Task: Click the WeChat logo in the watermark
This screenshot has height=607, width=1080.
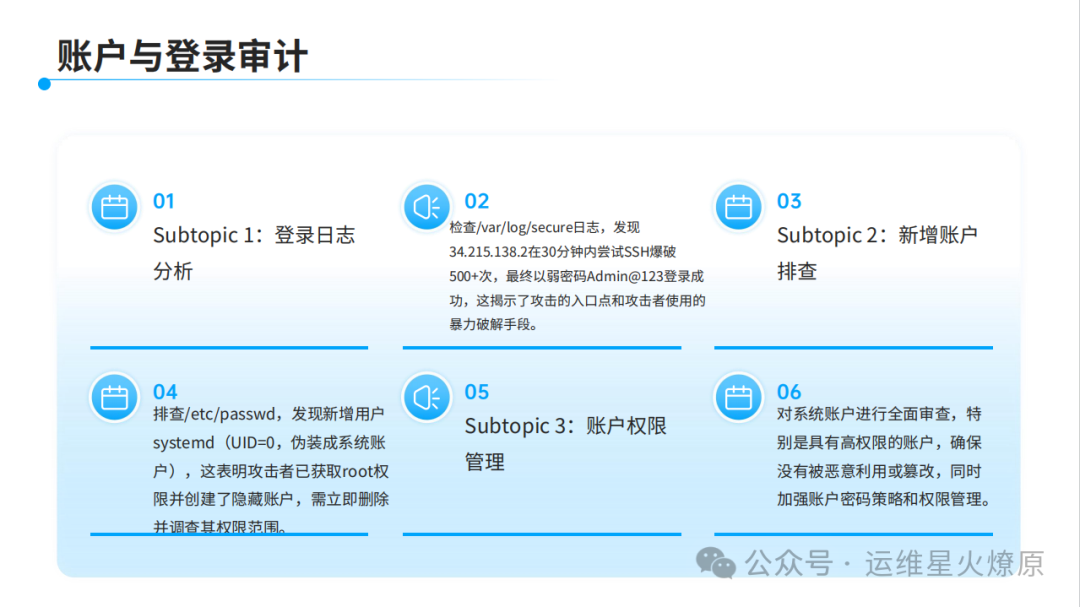Action: [716, 563]
